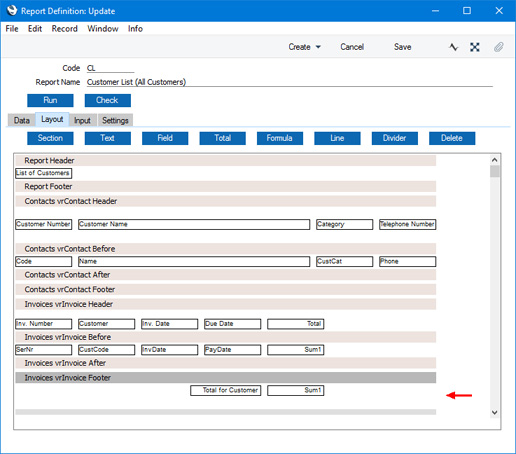Select the Invoices vrInvoice Footer section
The image size is (516, 454).
(226, 378)
